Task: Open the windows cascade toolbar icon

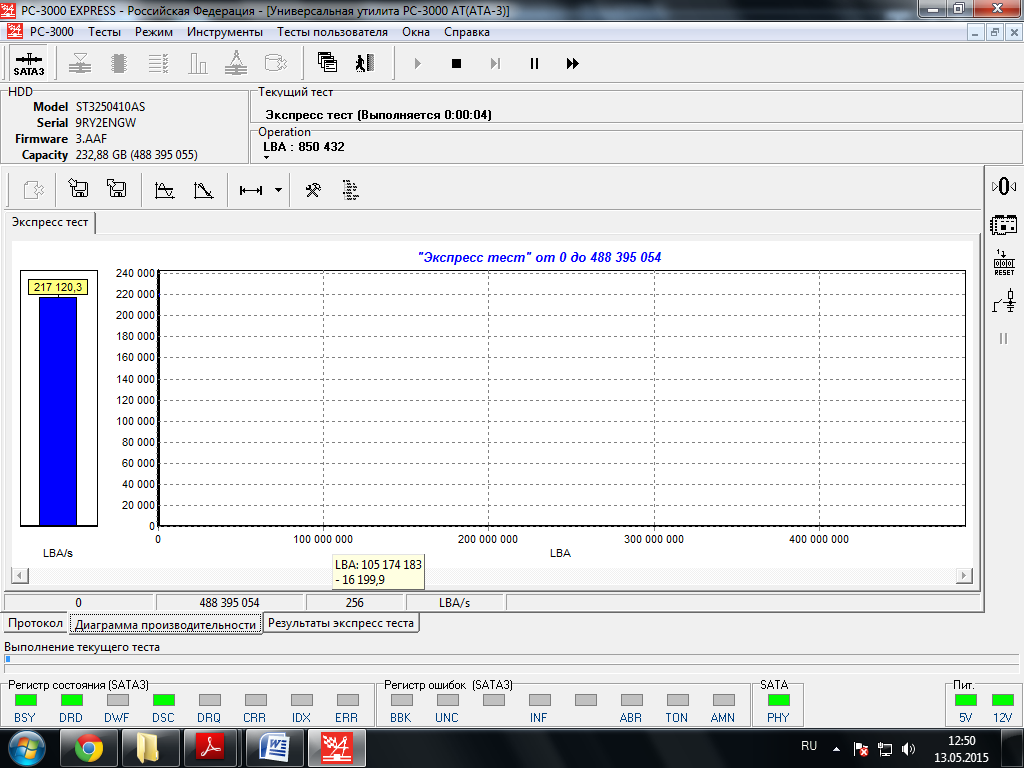Action: [327, 63]
